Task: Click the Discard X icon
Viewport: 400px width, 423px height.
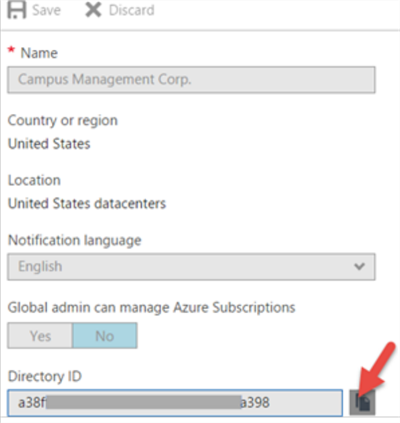Action: pyautogui.click(x=93, y=10)
